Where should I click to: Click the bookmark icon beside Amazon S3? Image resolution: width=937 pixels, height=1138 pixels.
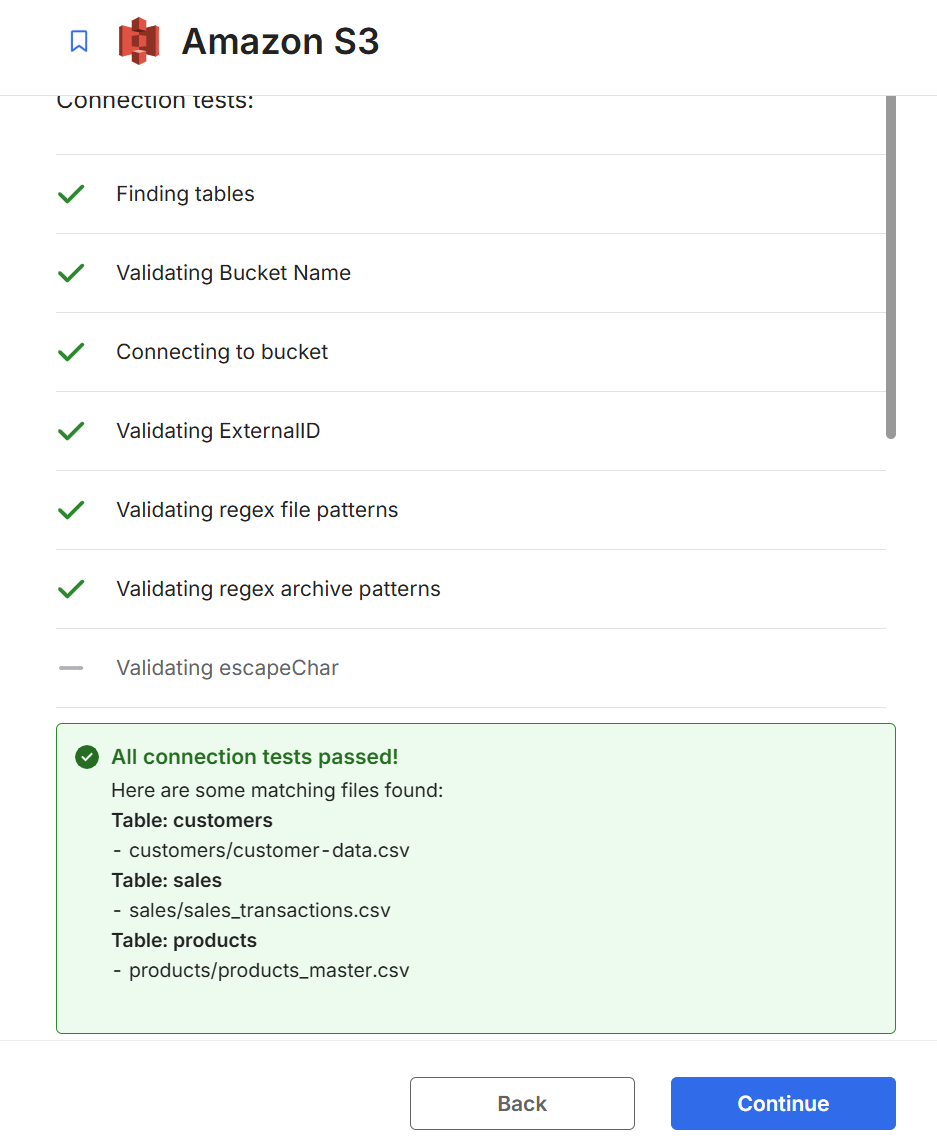(79, 41)
